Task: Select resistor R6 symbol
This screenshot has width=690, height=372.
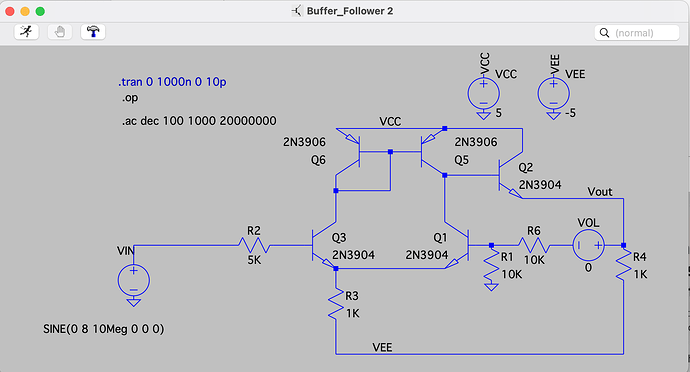Action: tap(534, 245)
